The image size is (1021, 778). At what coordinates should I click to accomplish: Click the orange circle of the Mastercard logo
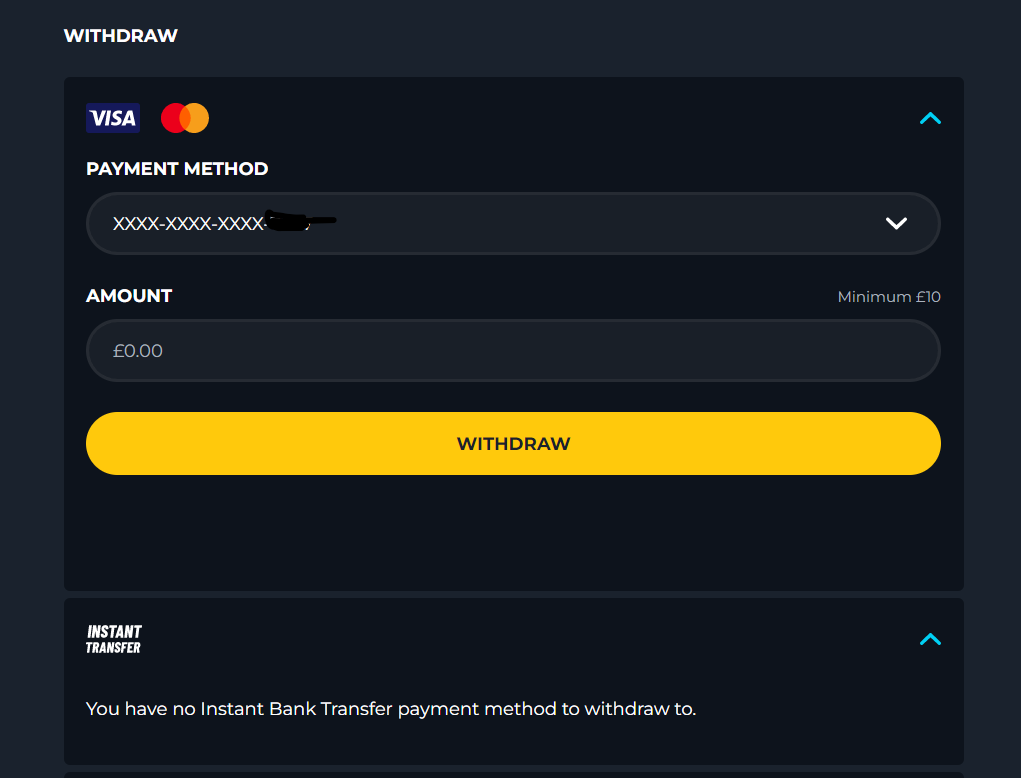pos(197,118)
